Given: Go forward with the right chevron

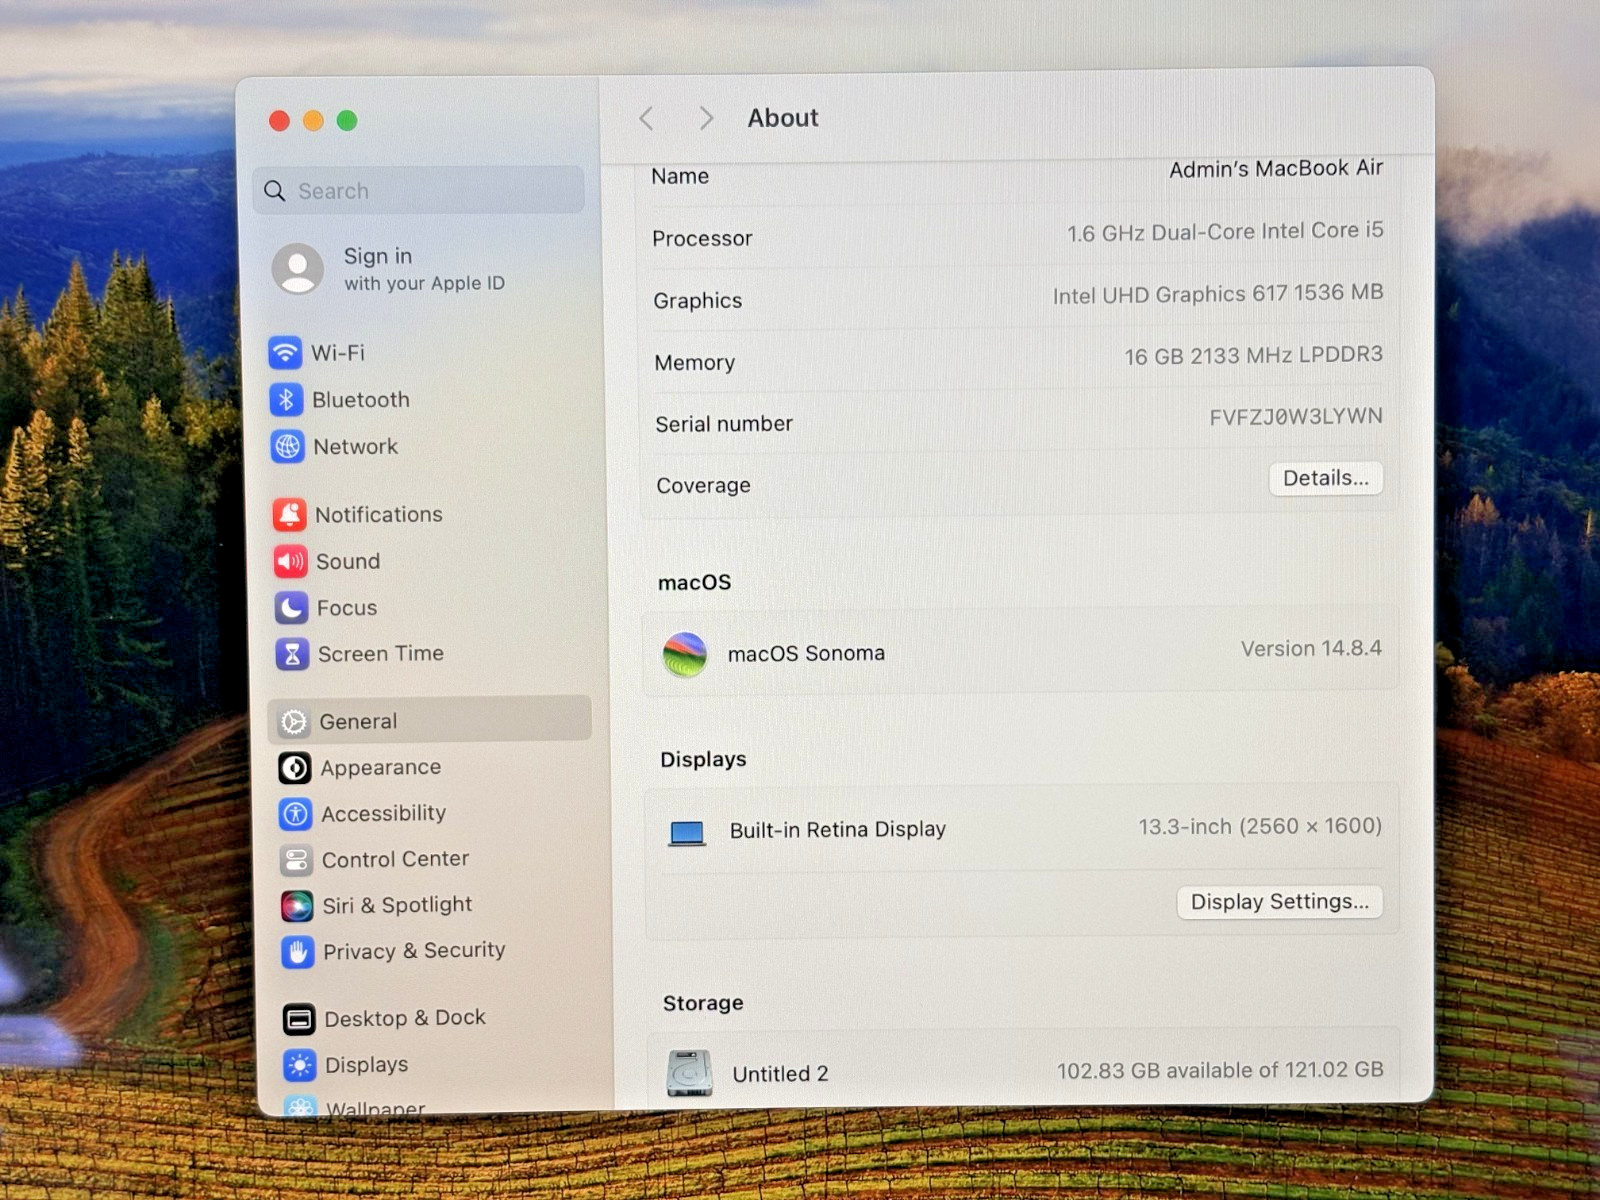Looking at the screenshot, I should coord(706,118).
